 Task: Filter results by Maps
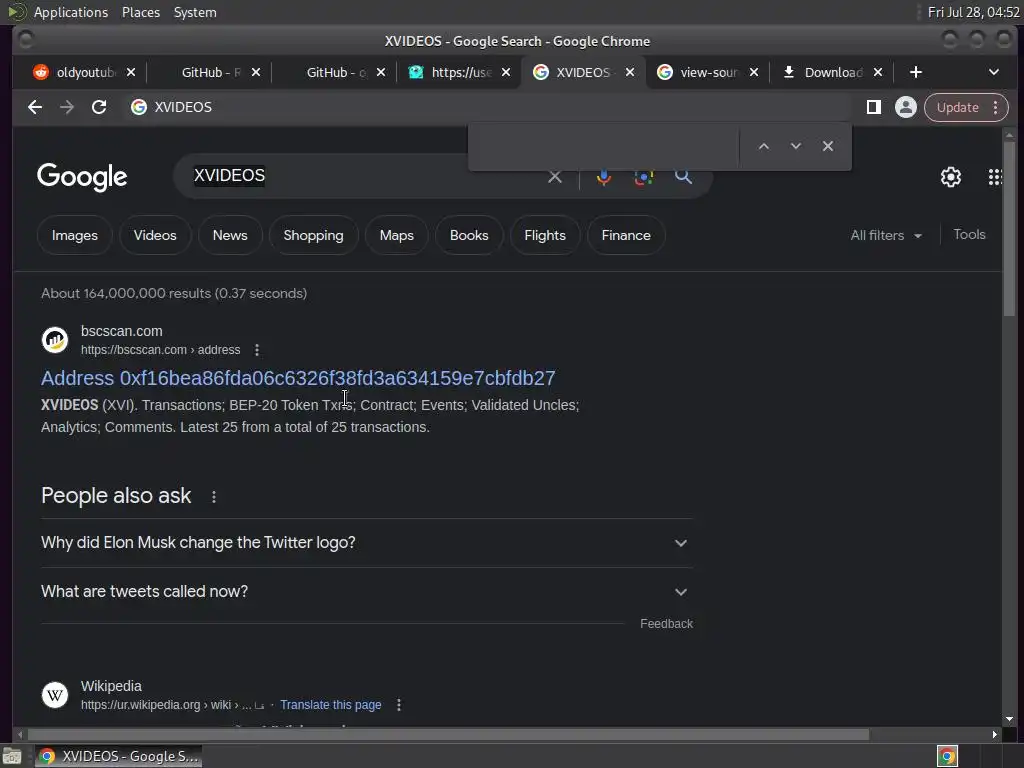(396, 235)
